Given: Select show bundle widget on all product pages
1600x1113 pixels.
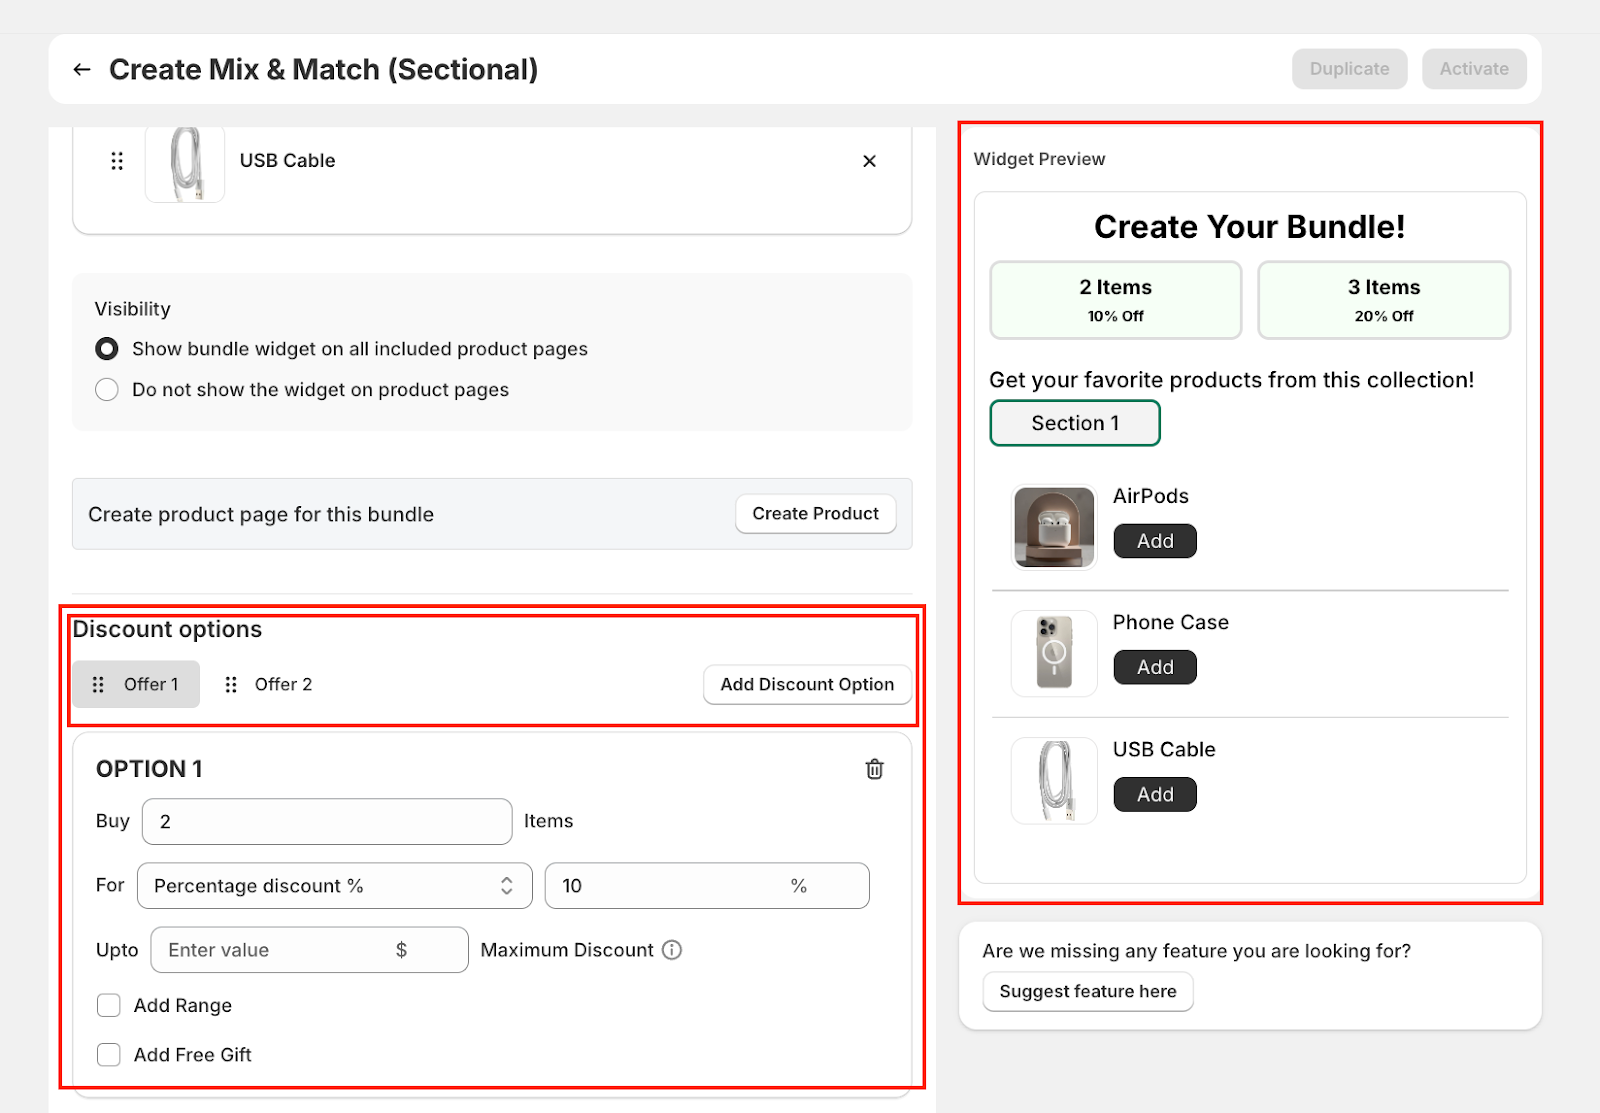Looking at the screenshot, I should click(107, 349).
